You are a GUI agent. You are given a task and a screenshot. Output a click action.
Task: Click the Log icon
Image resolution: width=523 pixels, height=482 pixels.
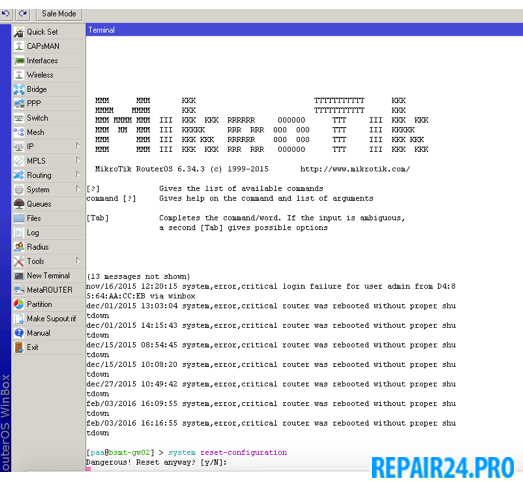pos(19,233)
